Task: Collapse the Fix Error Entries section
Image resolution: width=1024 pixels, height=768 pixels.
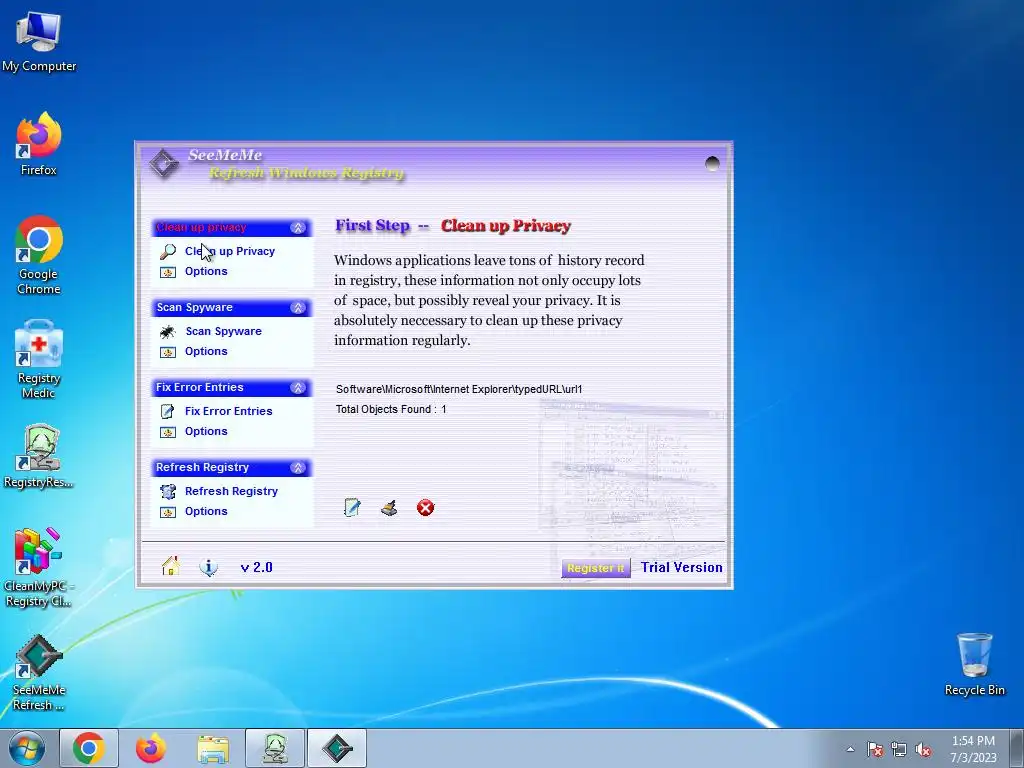Action: click(298, 388)
